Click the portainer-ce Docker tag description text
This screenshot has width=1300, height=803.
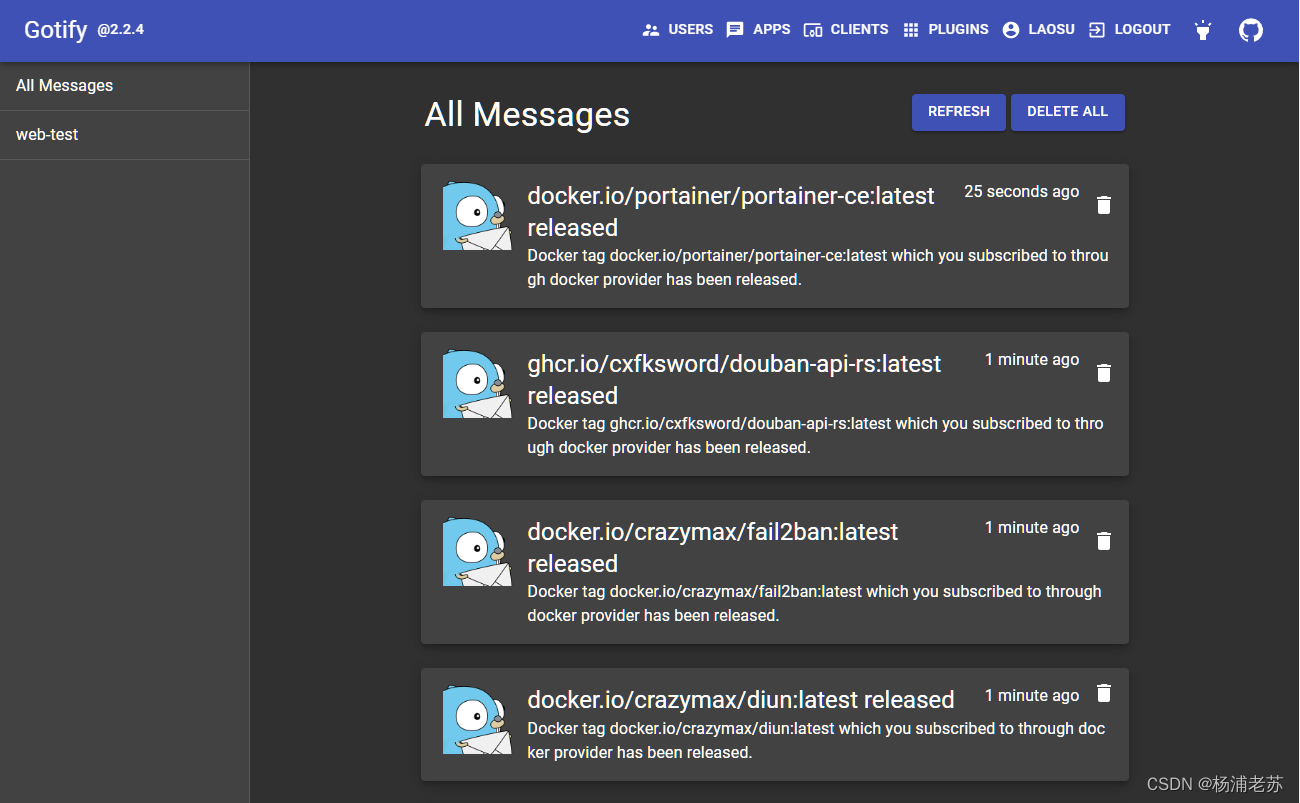[818, 268]
